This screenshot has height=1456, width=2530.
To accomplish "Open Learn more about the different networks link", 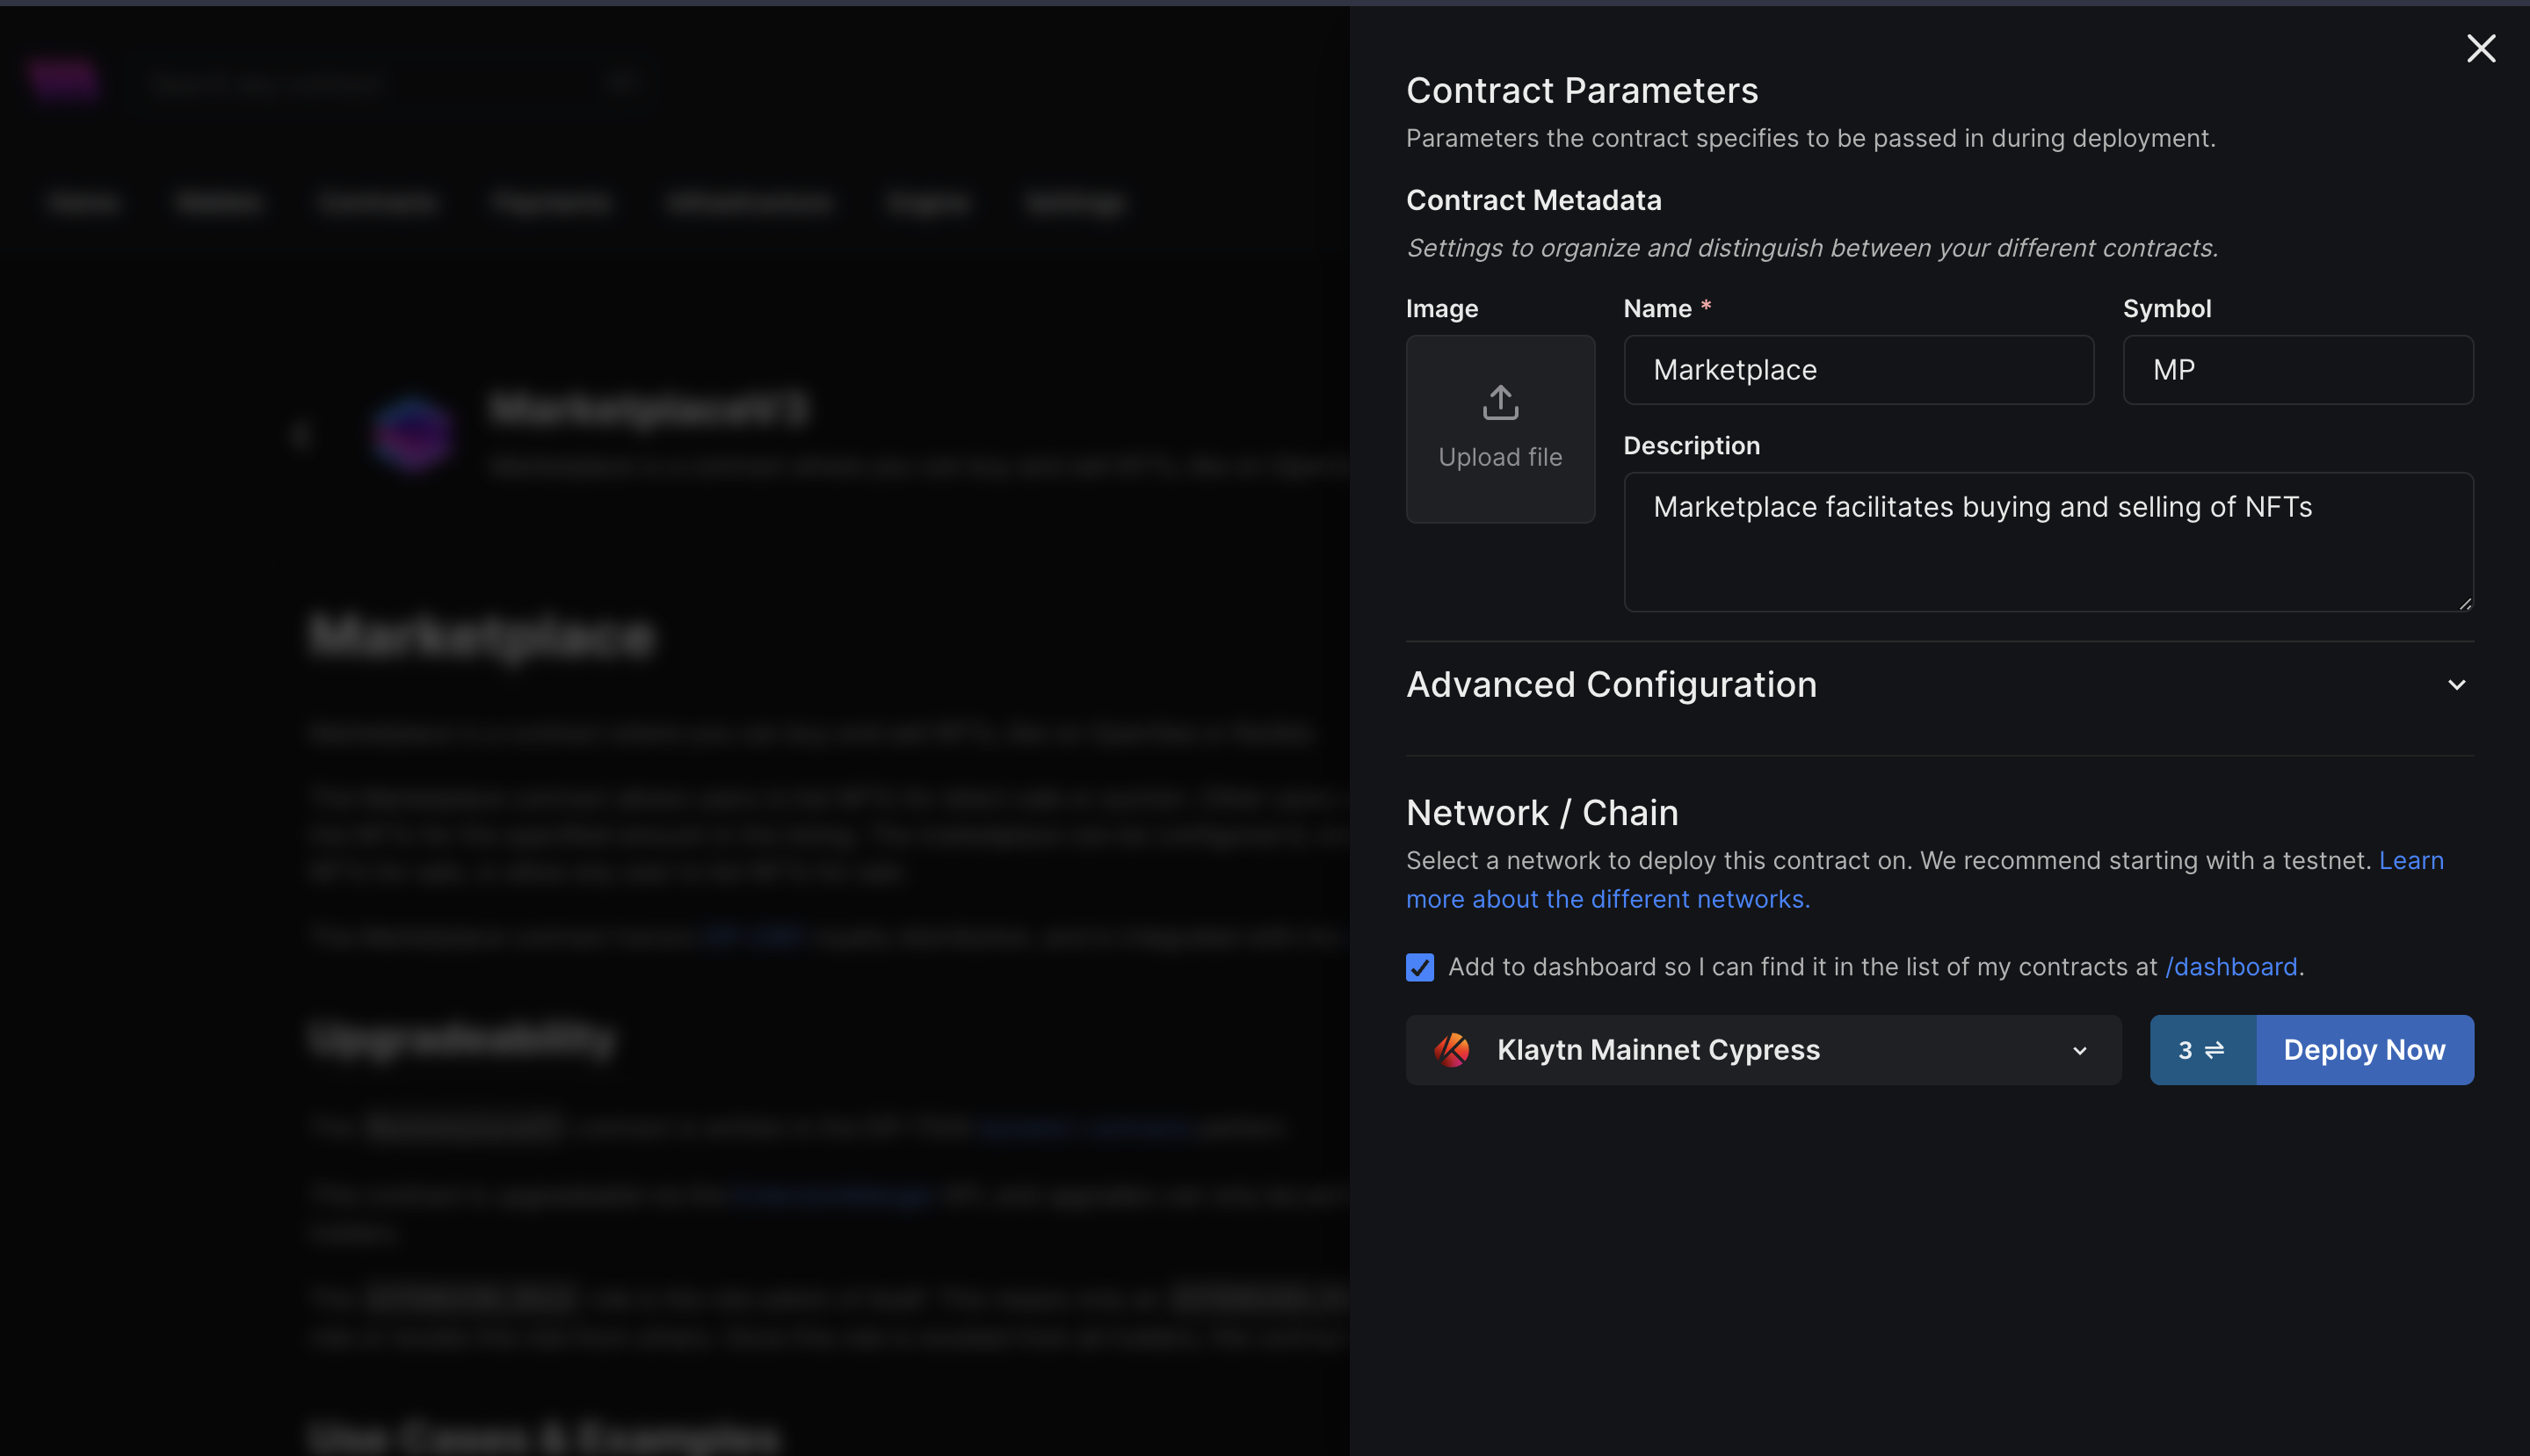I will point(1607,899).
